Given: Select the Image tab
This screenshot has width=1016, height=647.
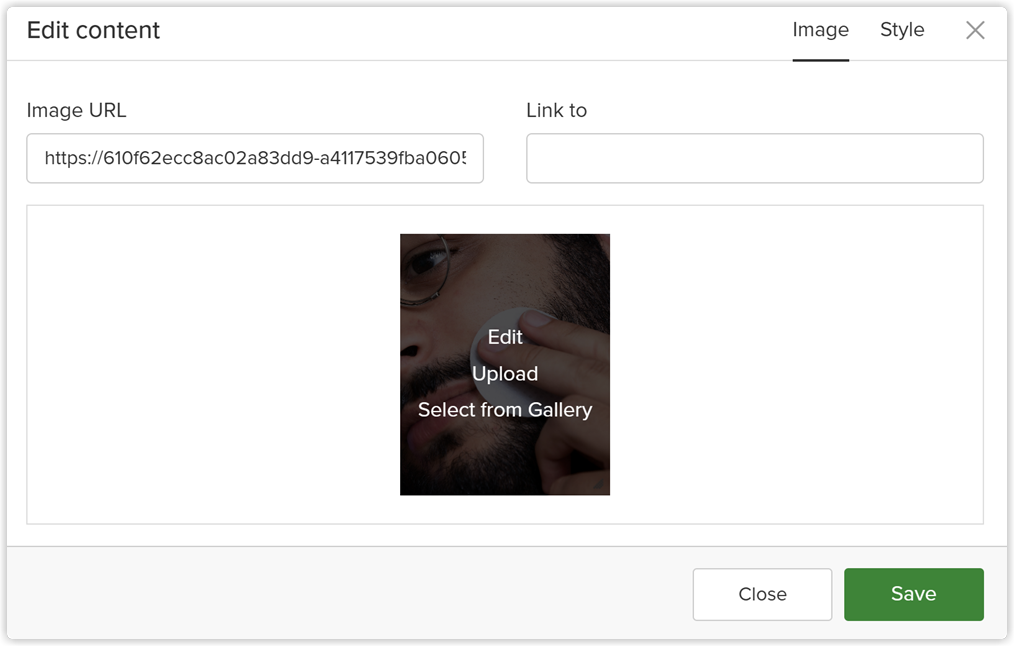Looking at the screenshot, I should [x=820, y=30].
